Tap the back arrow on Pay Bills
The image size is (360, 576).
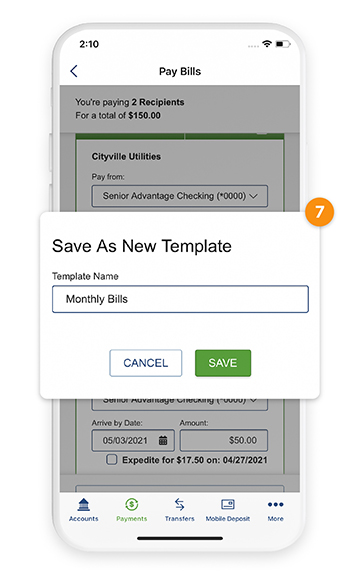pos(74,71)
